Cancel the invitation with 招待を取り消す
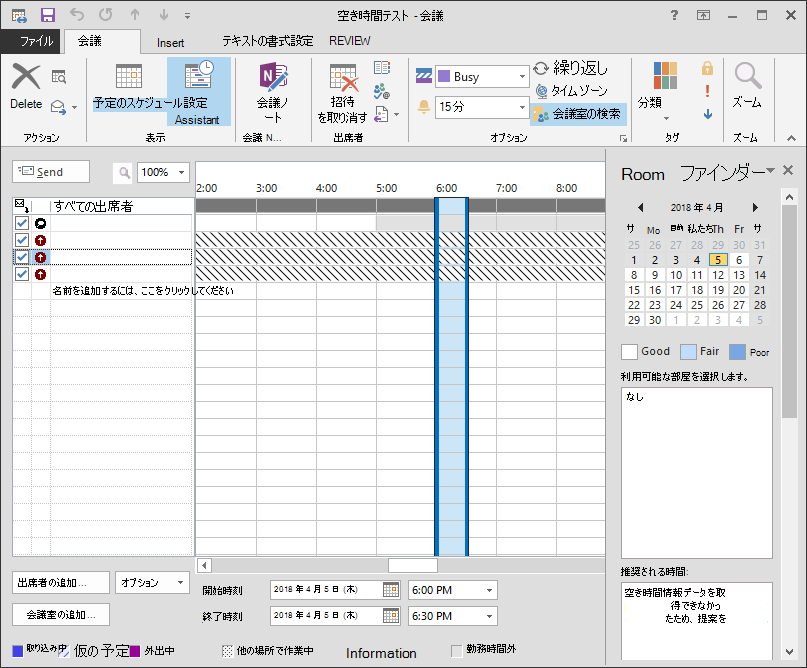The height and width of the screenshot is (668, 807). (x=343, y=93)
